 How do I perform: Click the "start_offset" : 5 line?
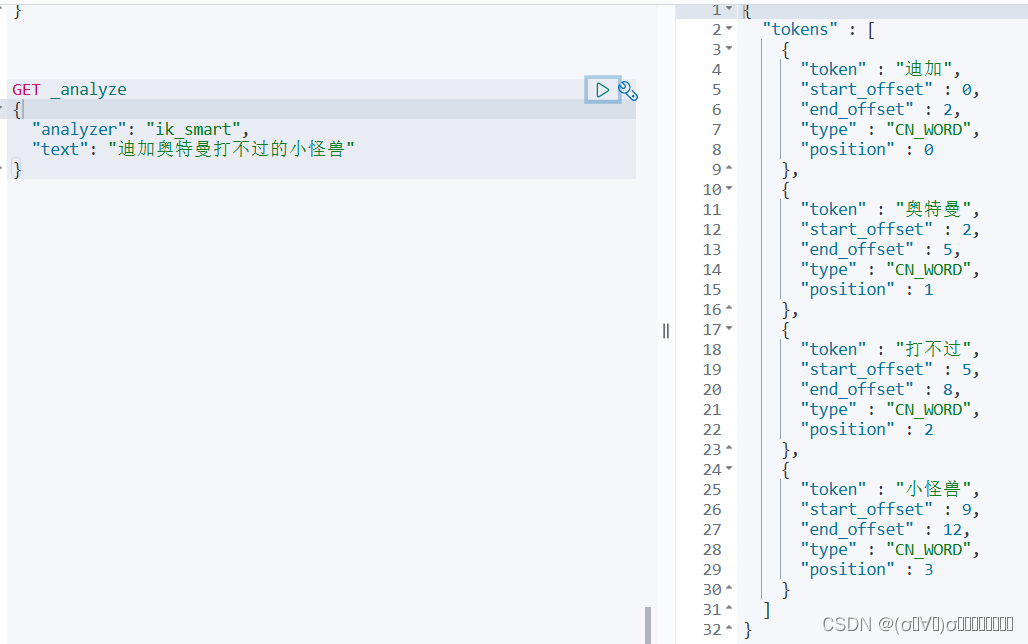tap(890, 369)
